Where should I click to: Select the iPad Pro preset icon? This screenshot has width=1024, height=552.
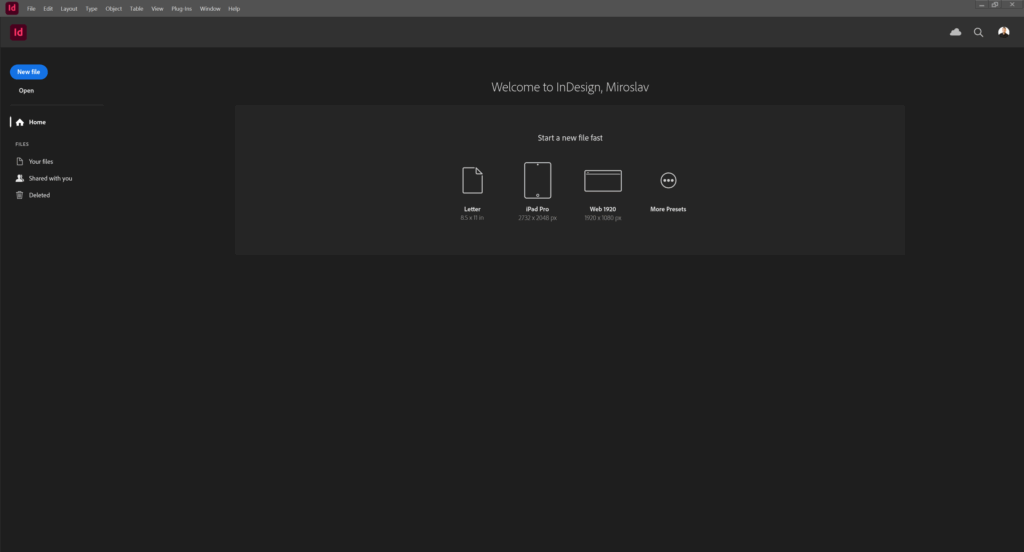(x=537, y=180)
